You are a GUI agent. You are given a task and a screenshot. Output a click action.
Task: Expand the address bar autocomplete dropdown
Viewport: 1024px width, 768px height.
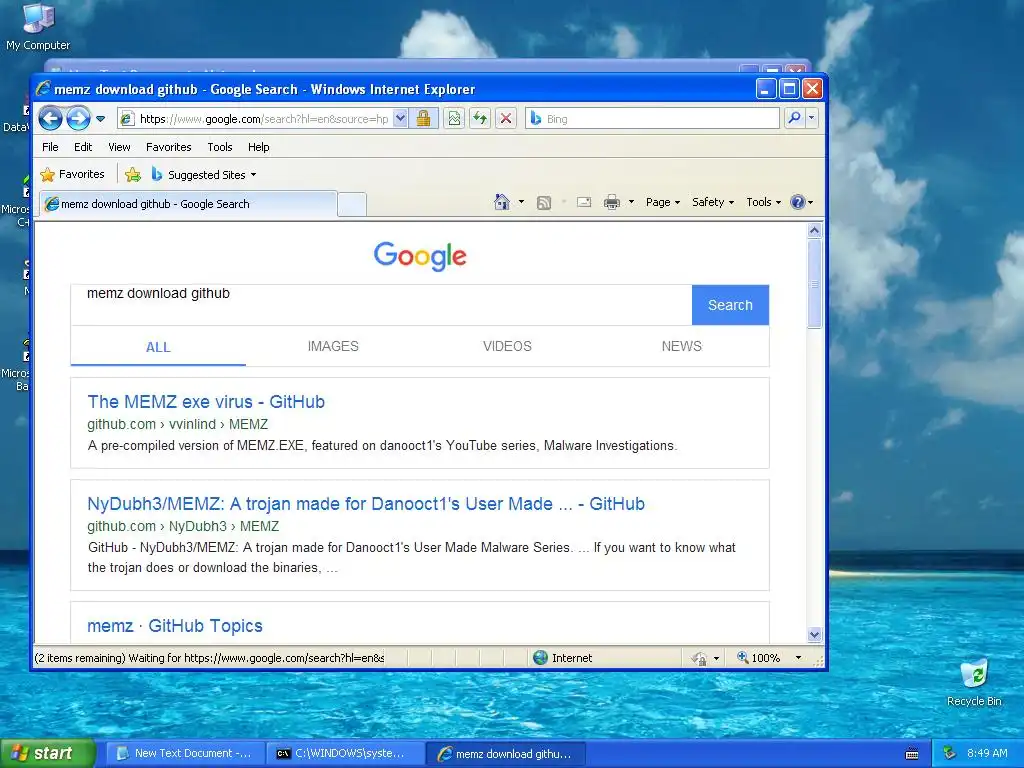coord(400,118)
